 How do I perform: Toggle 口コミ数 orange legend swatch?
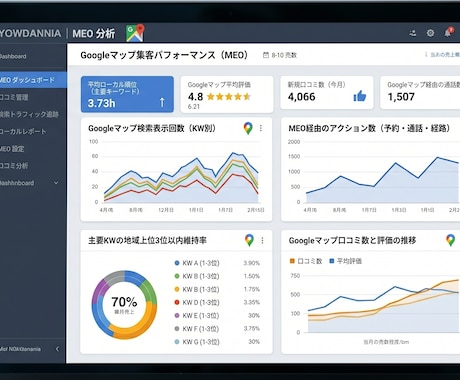(x=292, y=261)
